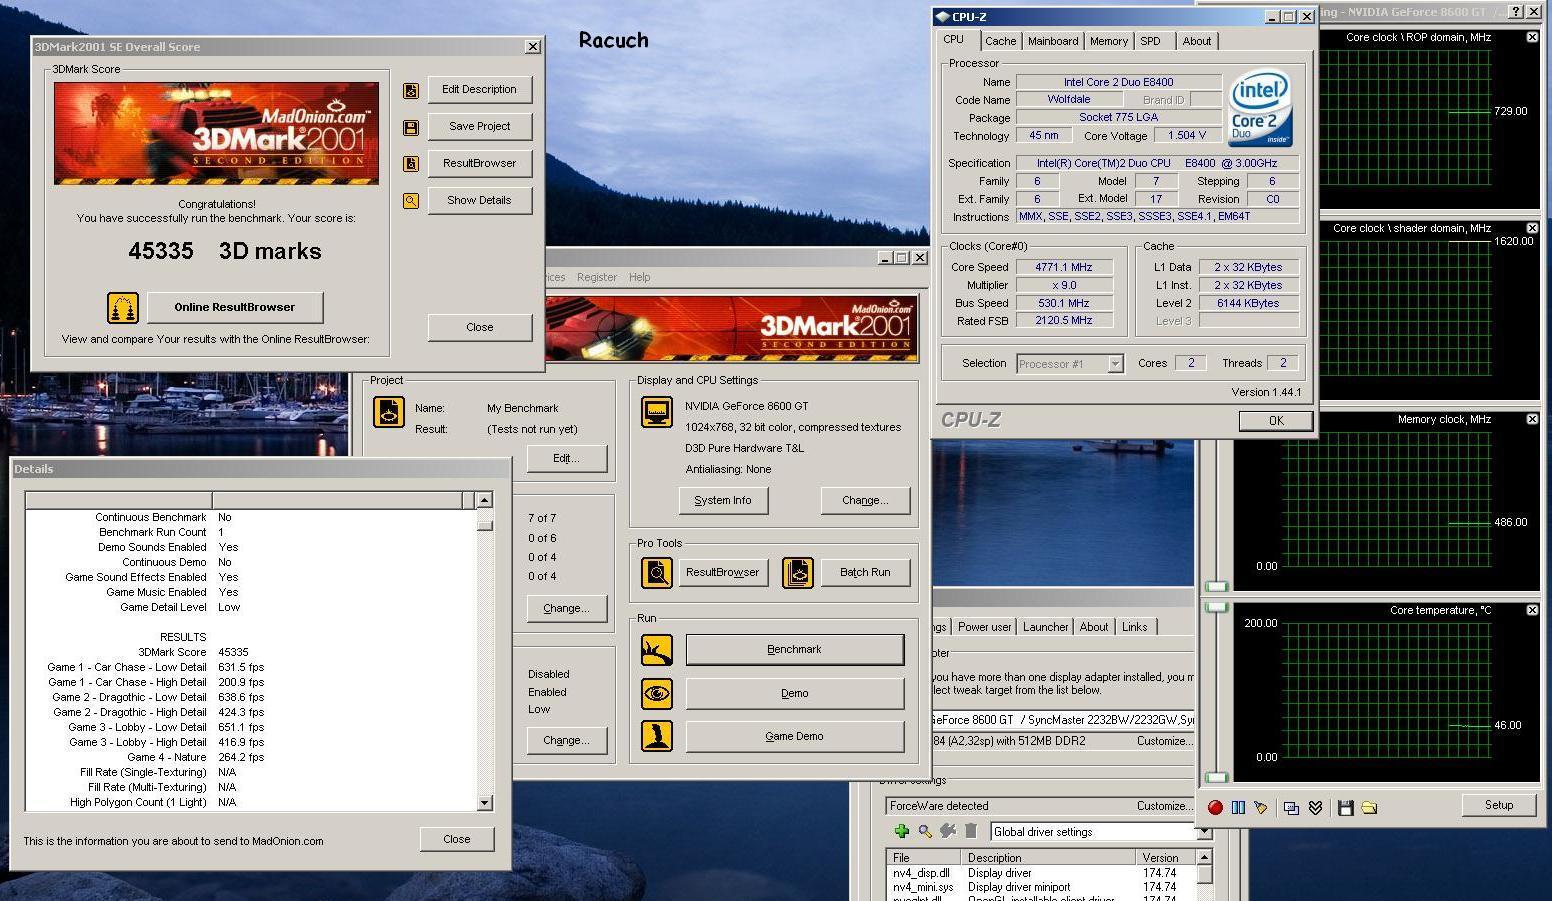Click the window cascade icon in the monitoring toolbar
The height and width of the screenshot is (901, 1552).
click(1292, 808)
